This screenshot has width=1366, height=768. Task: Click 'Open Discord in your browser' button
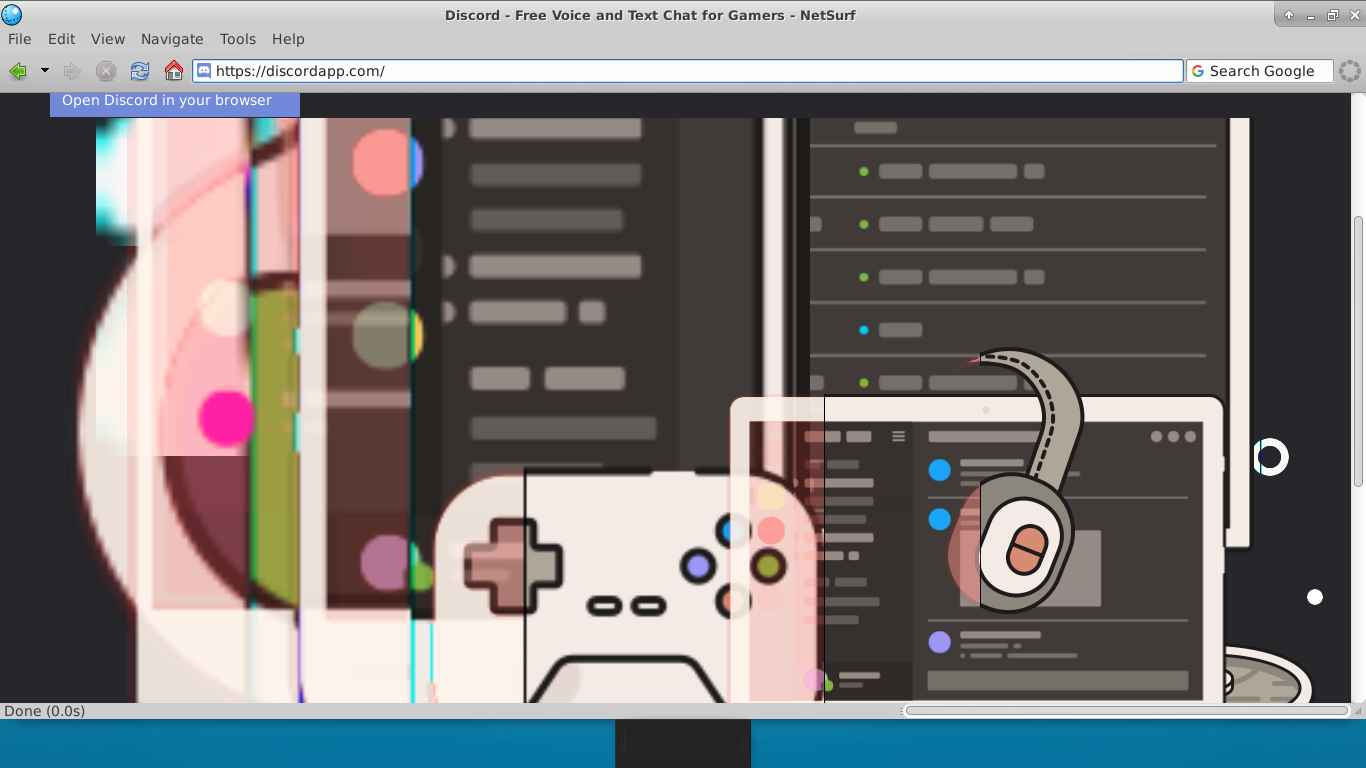pos(167,101)
